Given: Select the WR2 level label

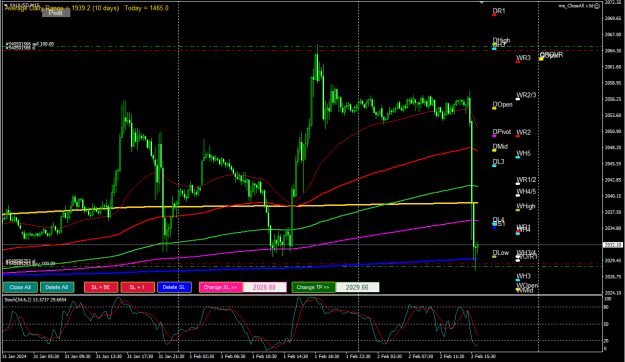Looking at the screenshot, I should pyautogui.click(x=523, y=132).
